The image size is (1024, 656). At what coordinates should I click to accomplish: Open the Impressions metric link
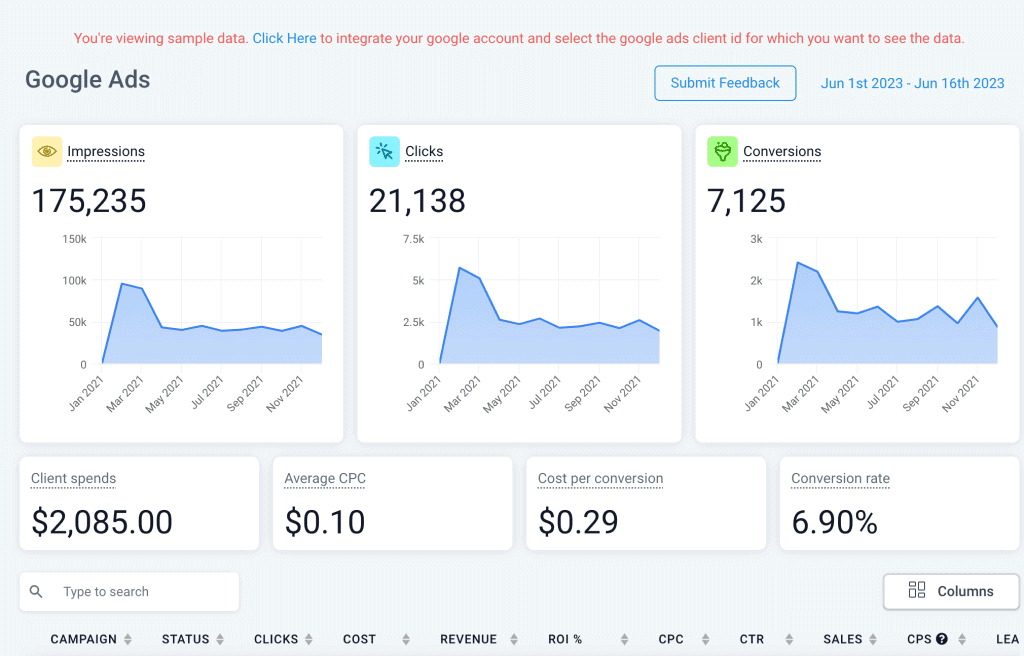point(106,151)
